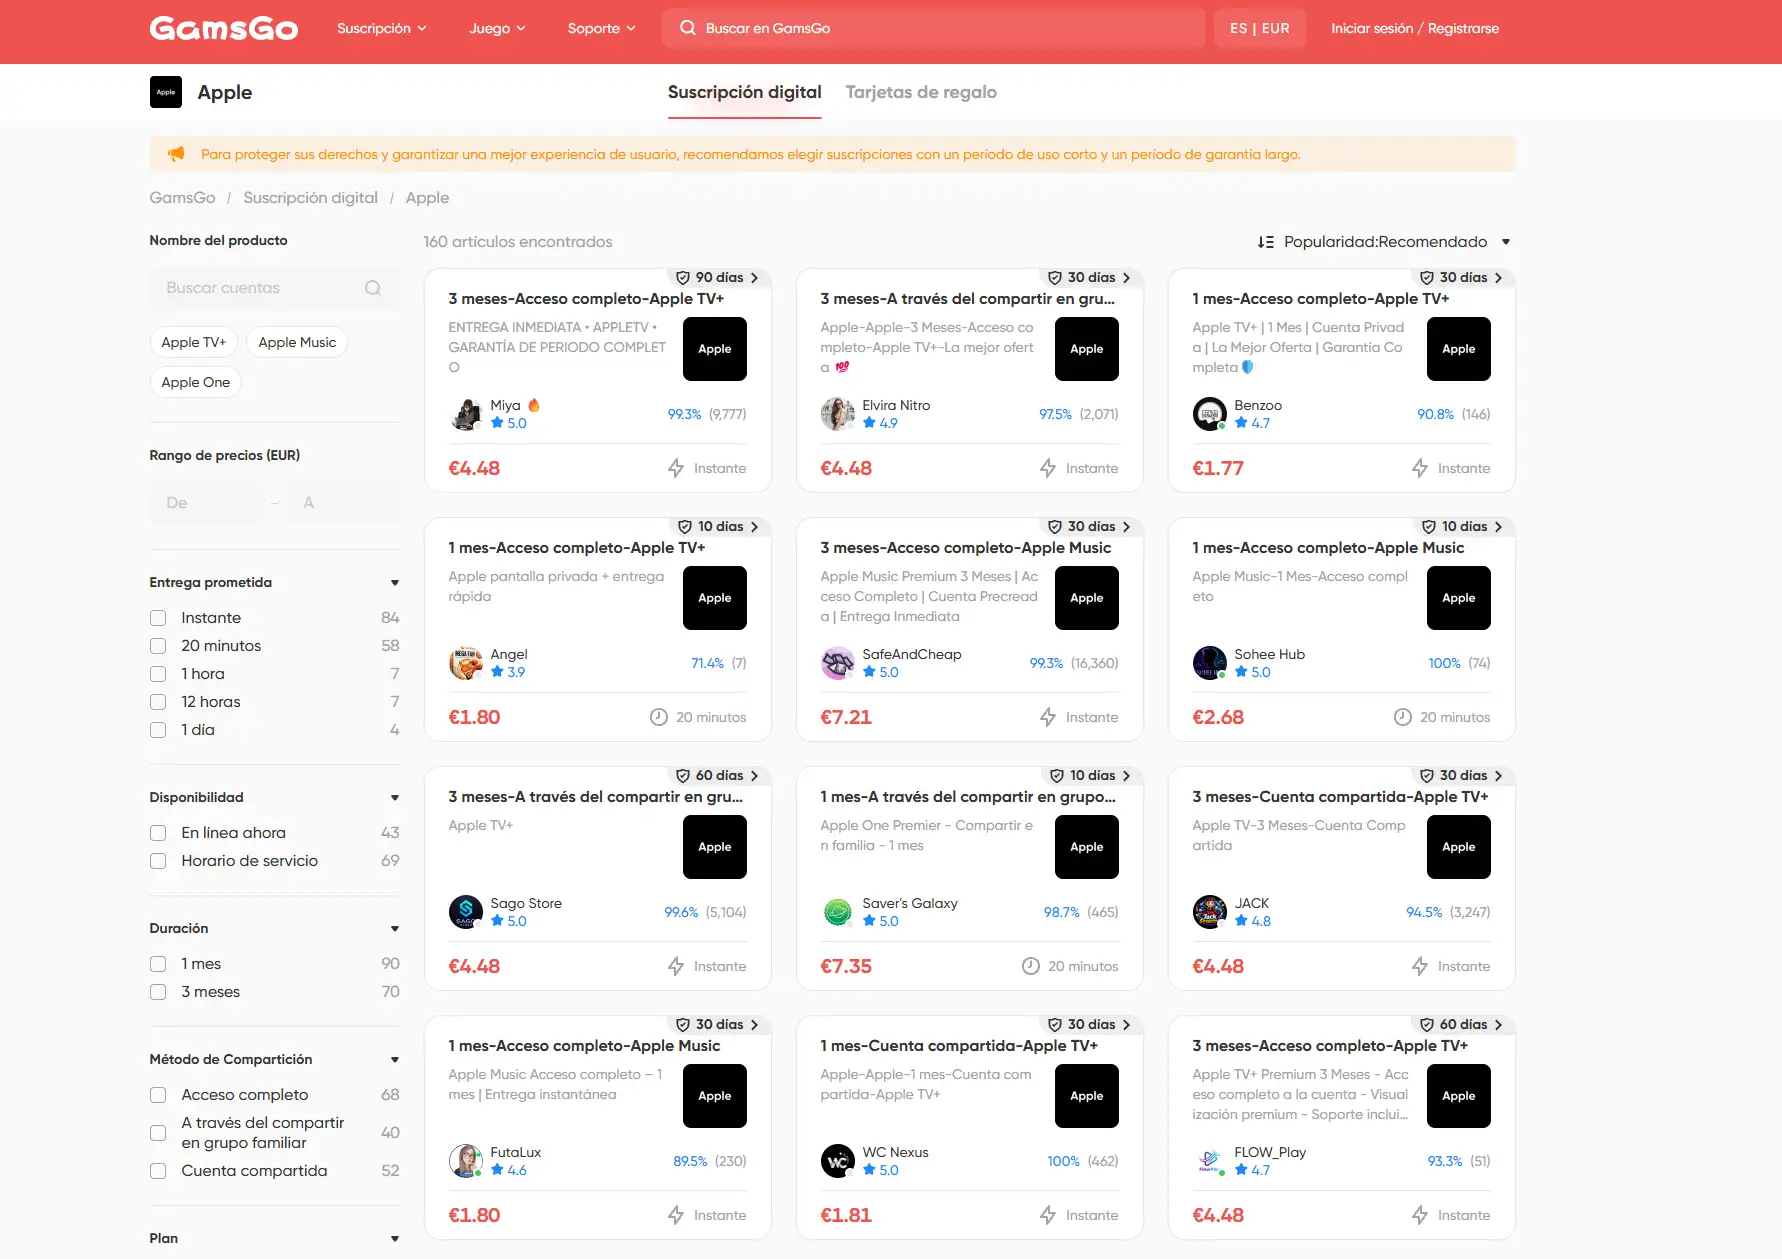Tick the Acceso completo checkbox
Image resolution: width=1782 pixels, height=1259 pixels.
click(158, 1095)
